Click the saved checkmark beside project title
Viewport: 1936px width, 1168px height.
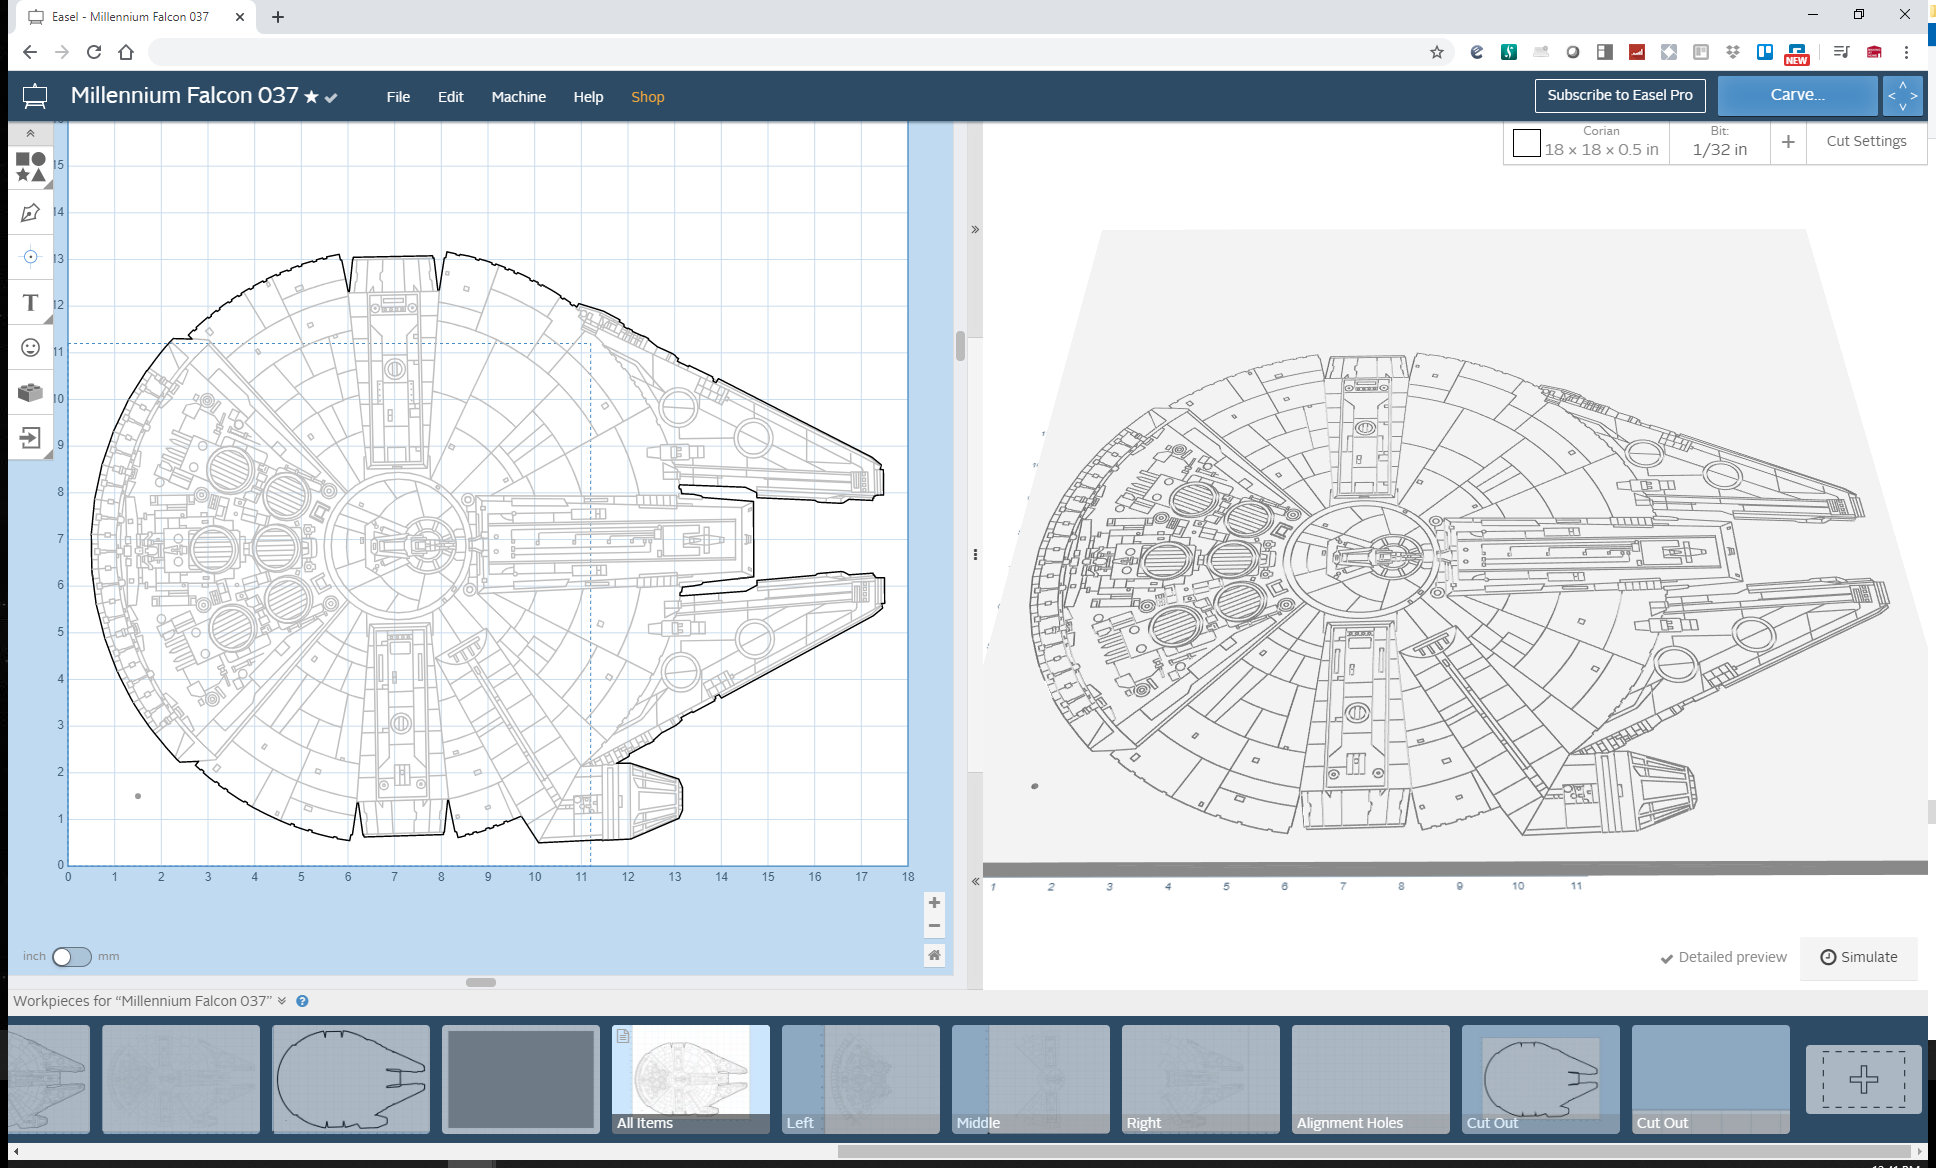[x=331, y=98]
